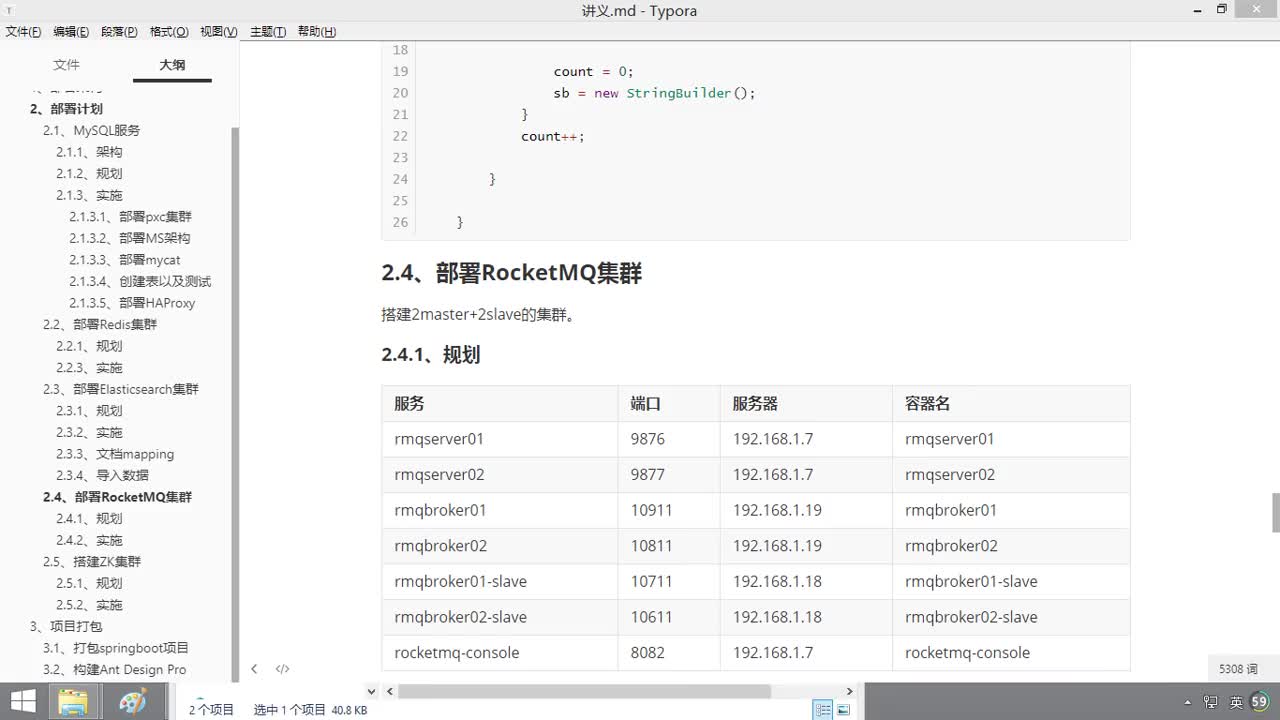Click StringBuilder in the code block
The image size is (1280, 720).
tap(679, 93)
